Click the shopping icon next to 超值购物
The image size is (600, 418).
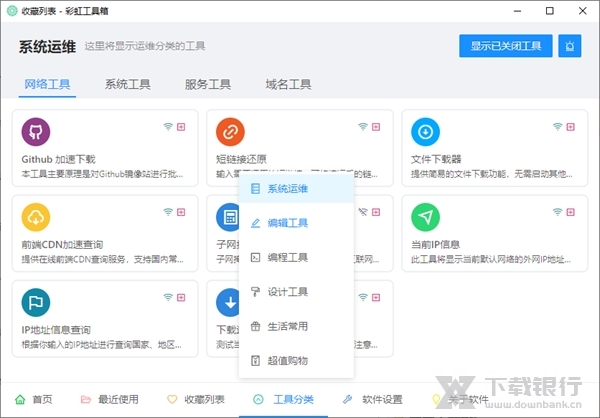point(255,361)
